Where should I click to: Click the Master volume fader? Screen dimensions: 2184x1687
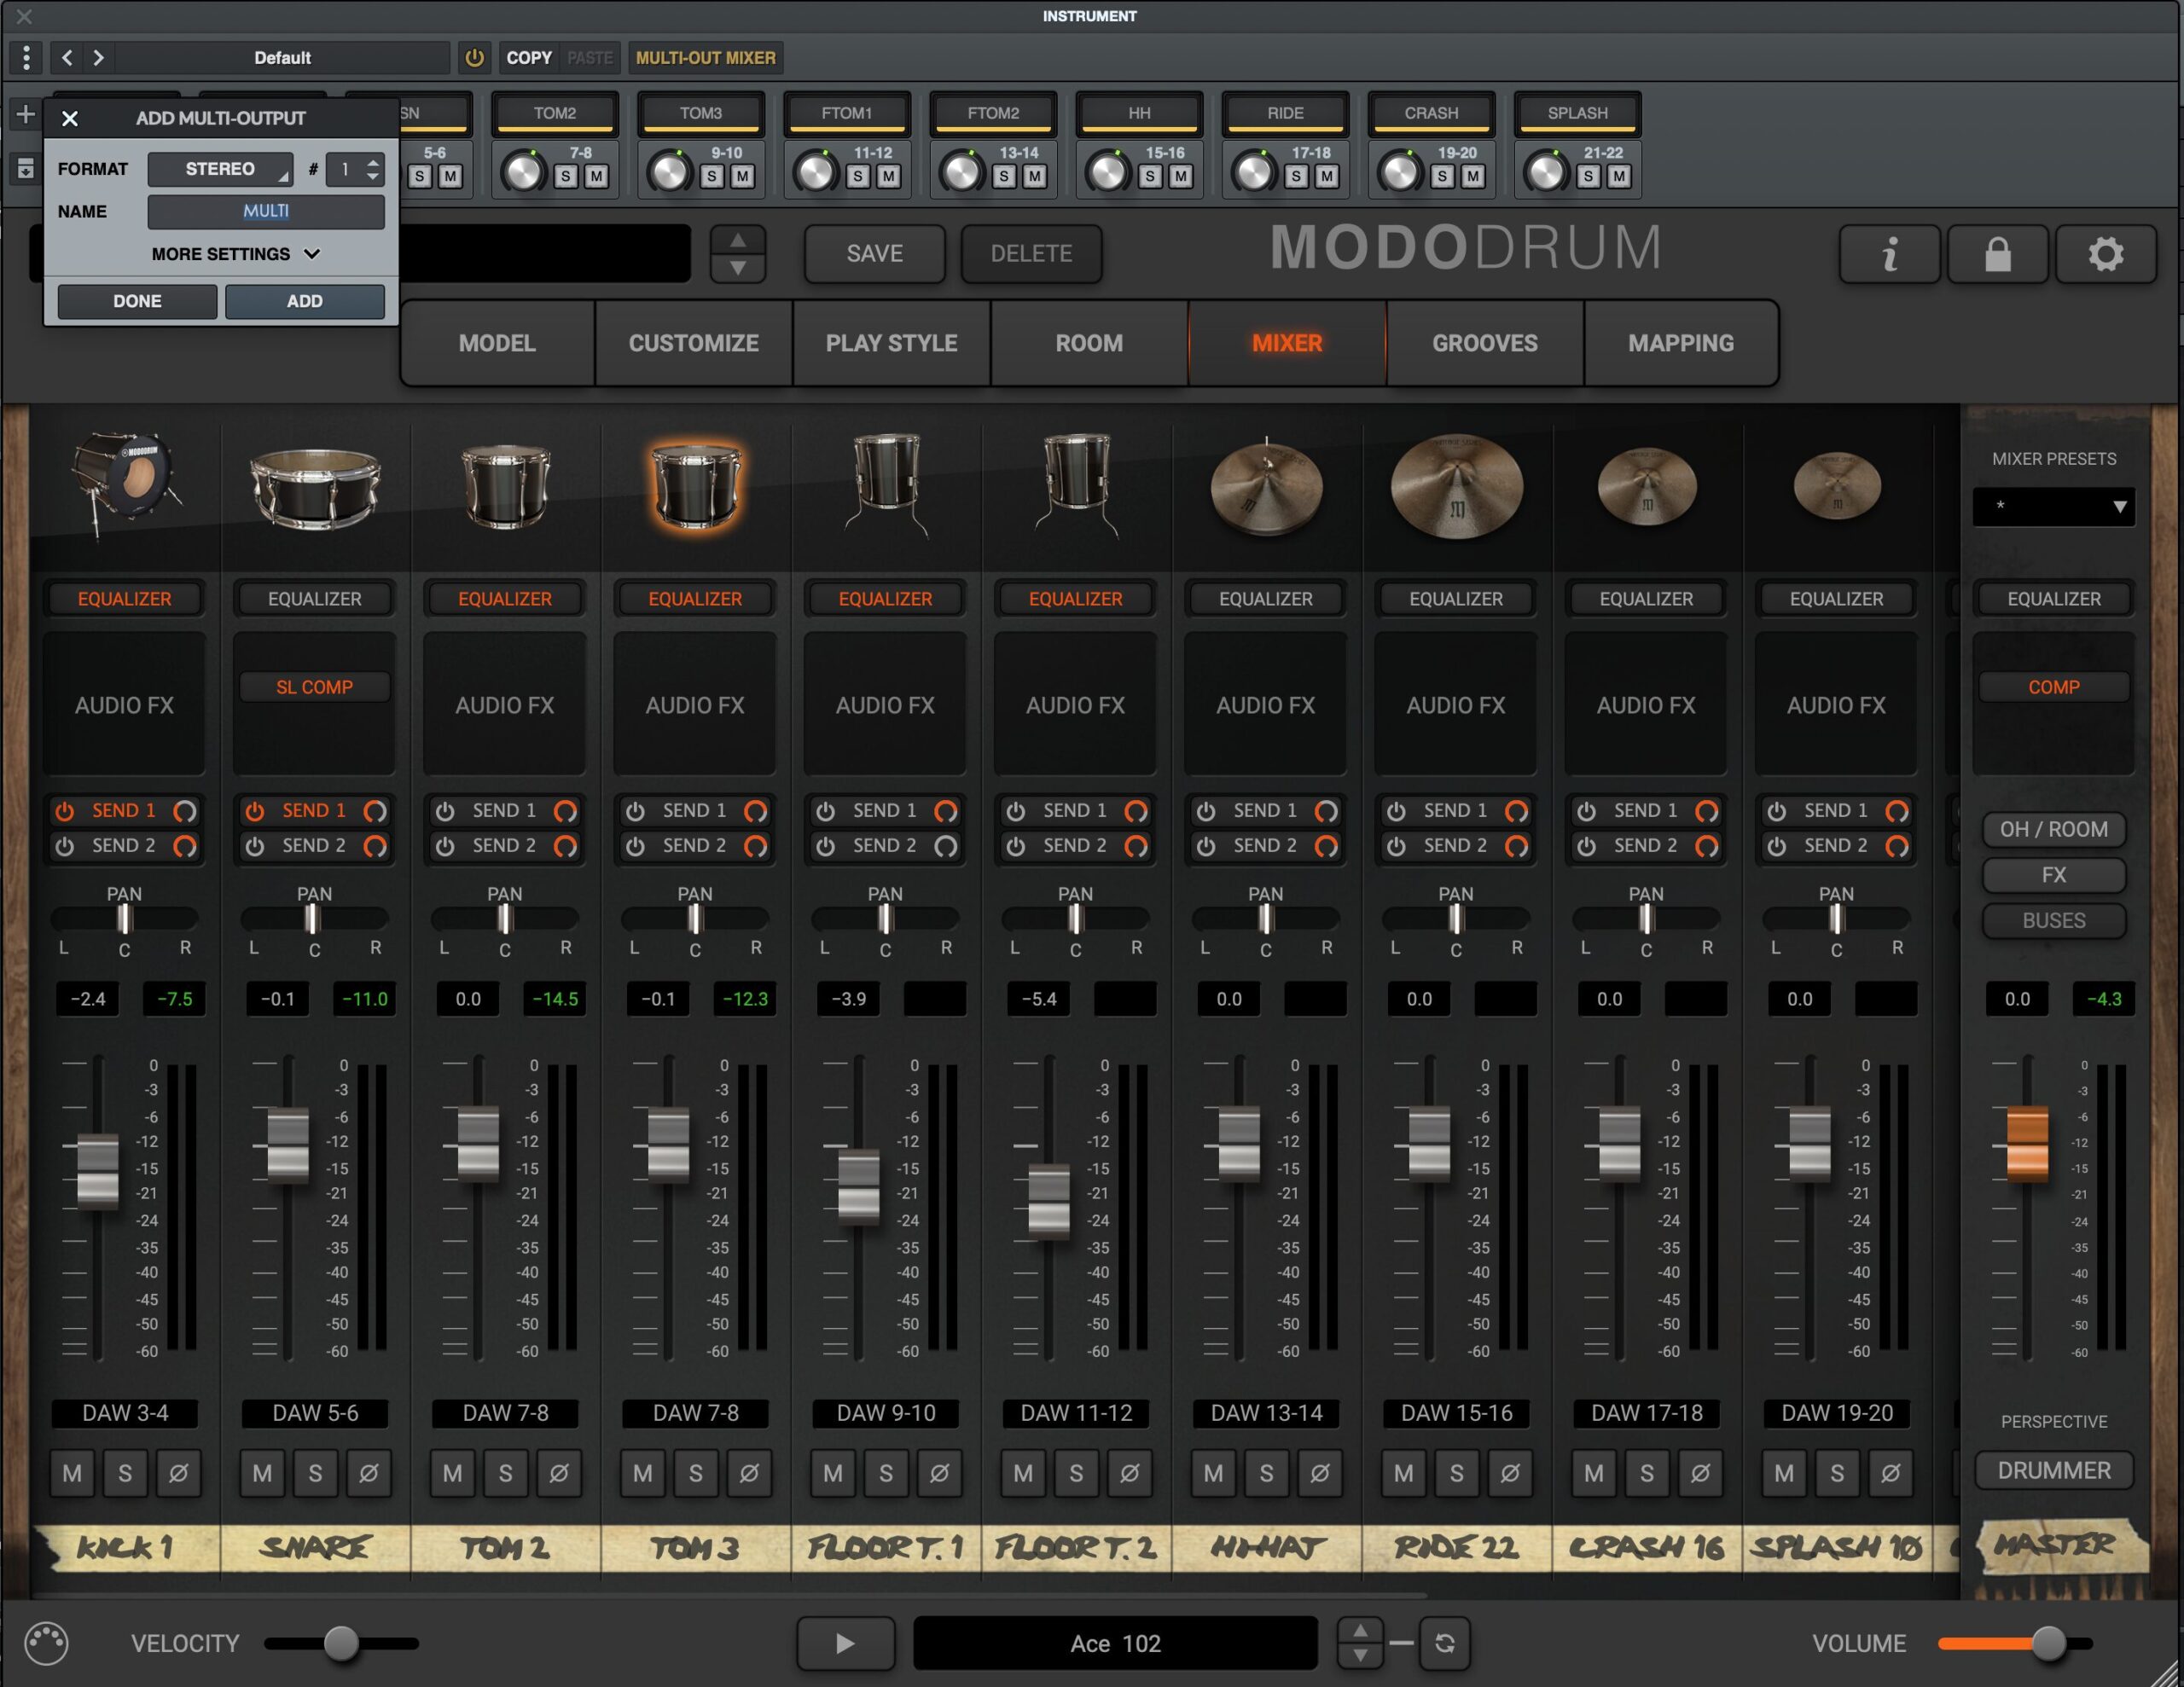tap(2027, 1144)
